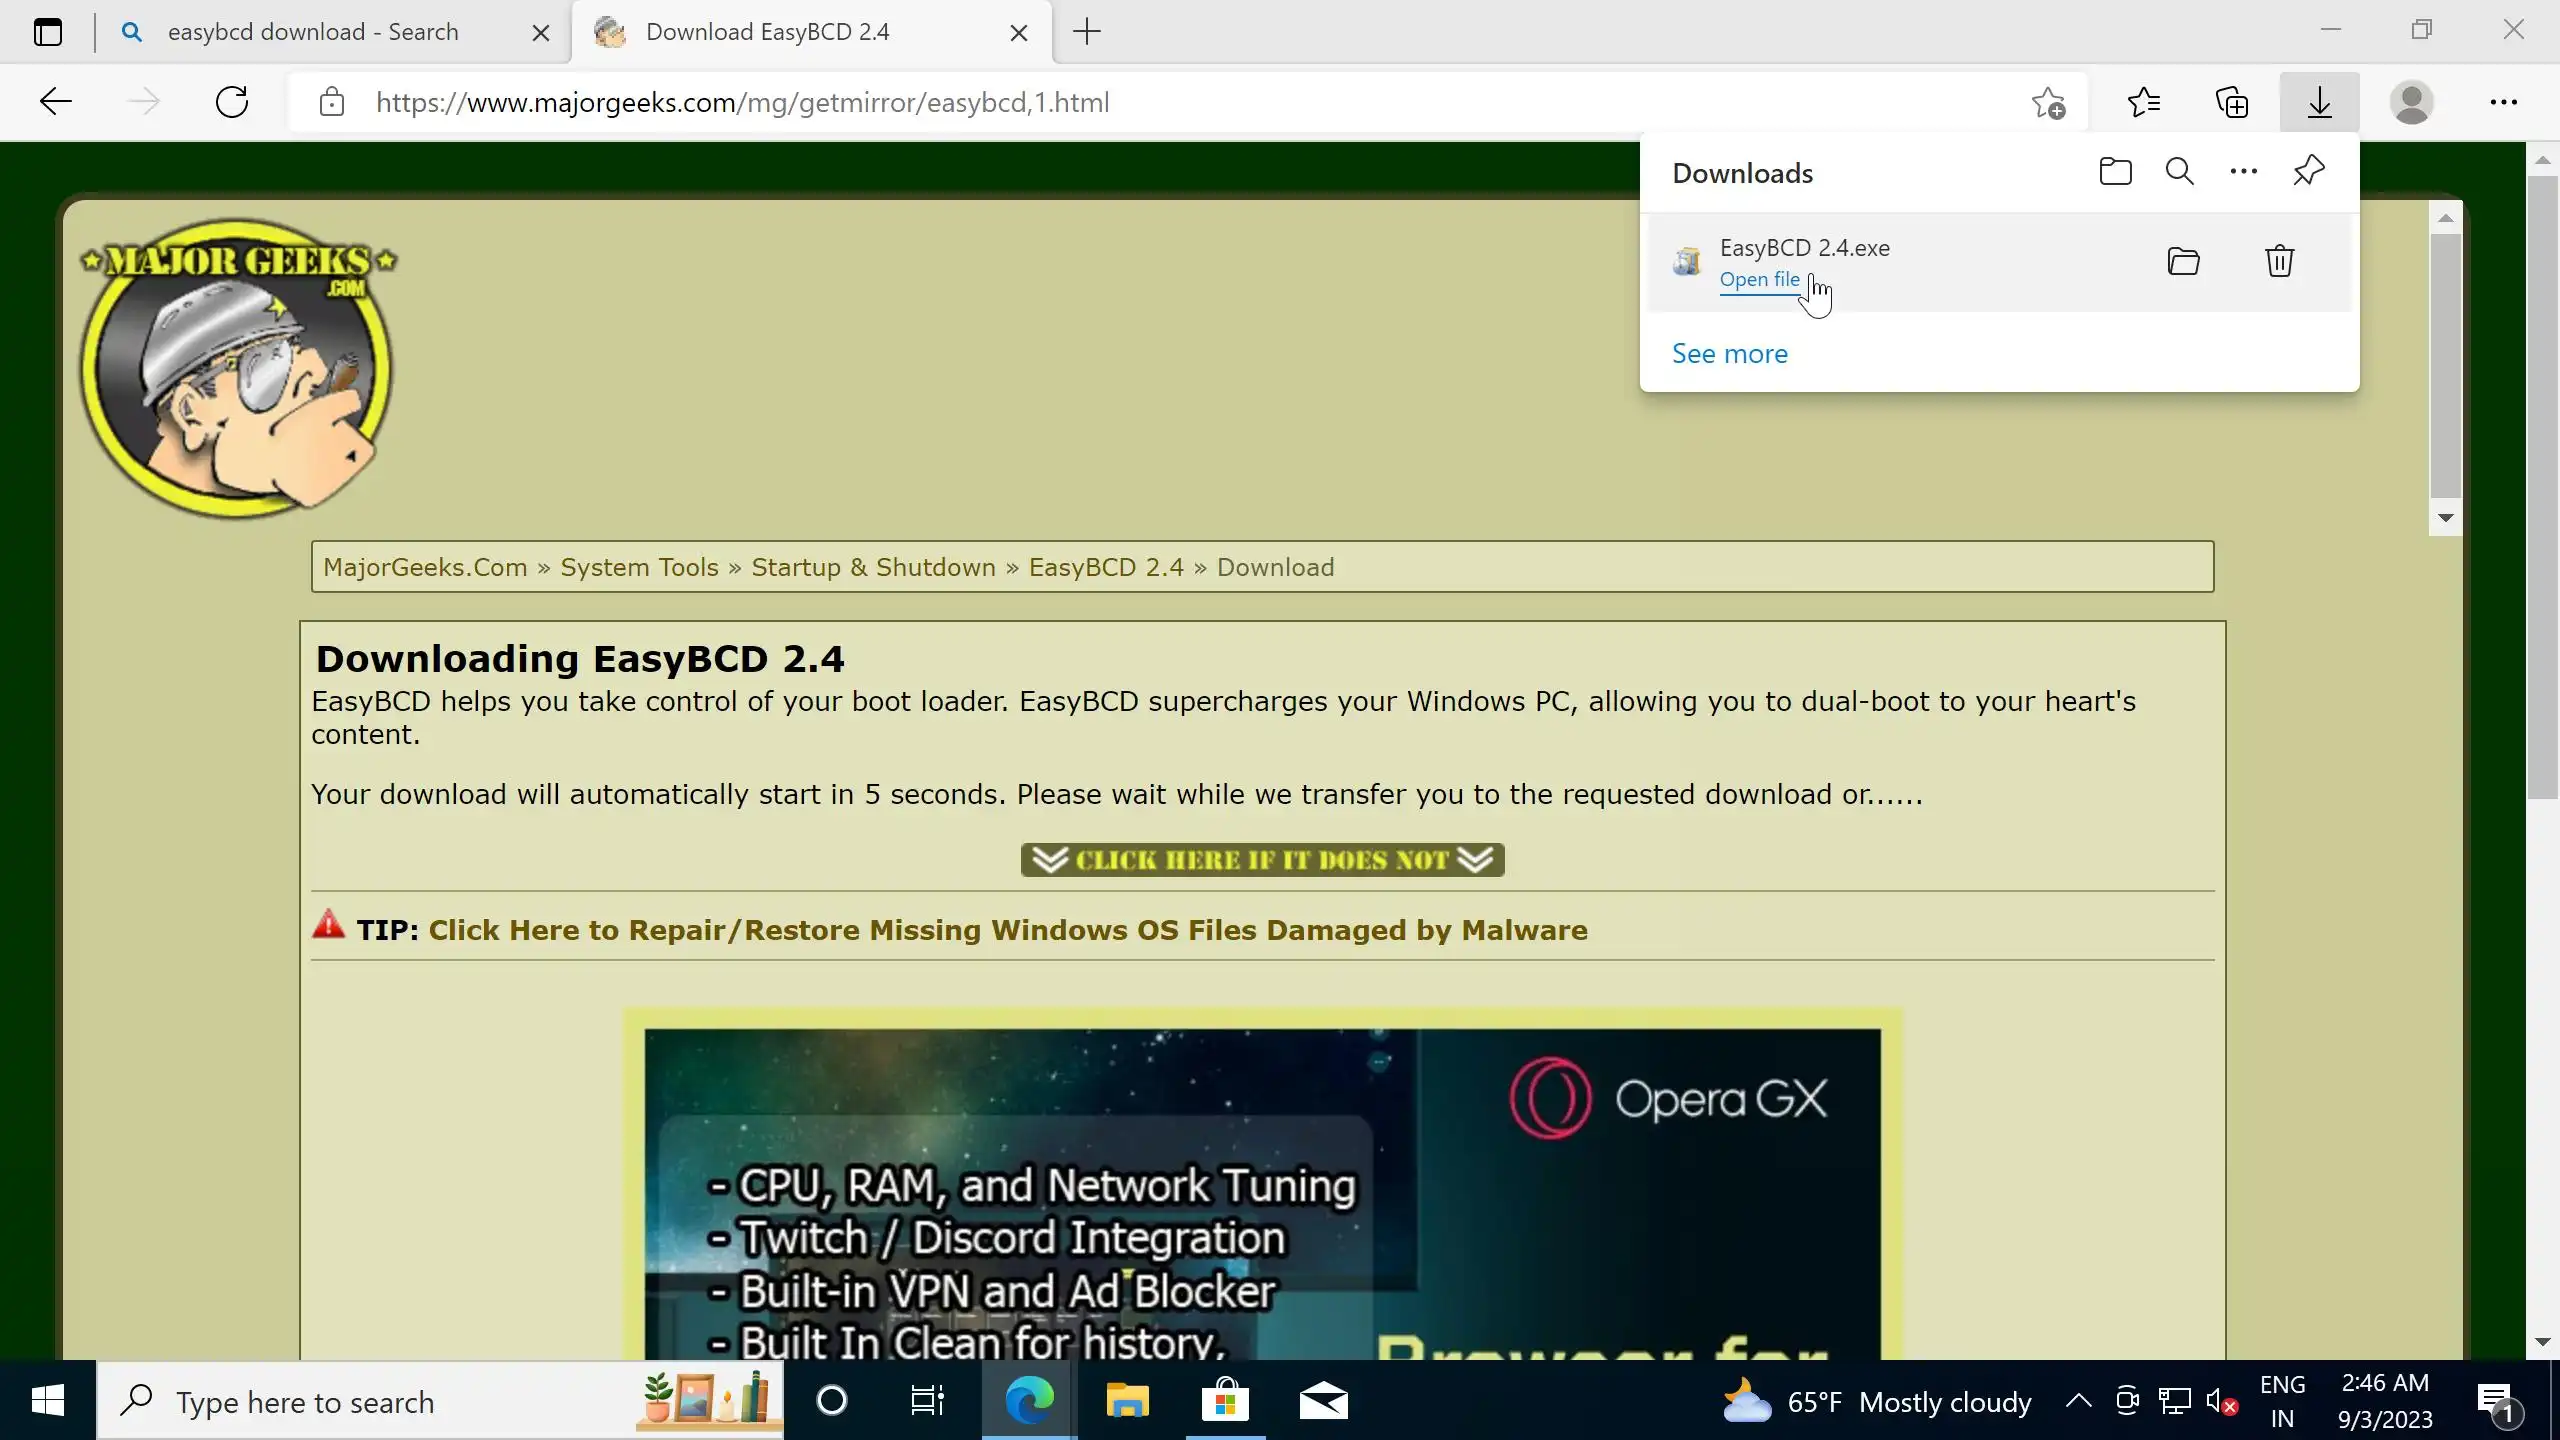
Task: Pin the Downloads panel
Action: click(2308, 172)
